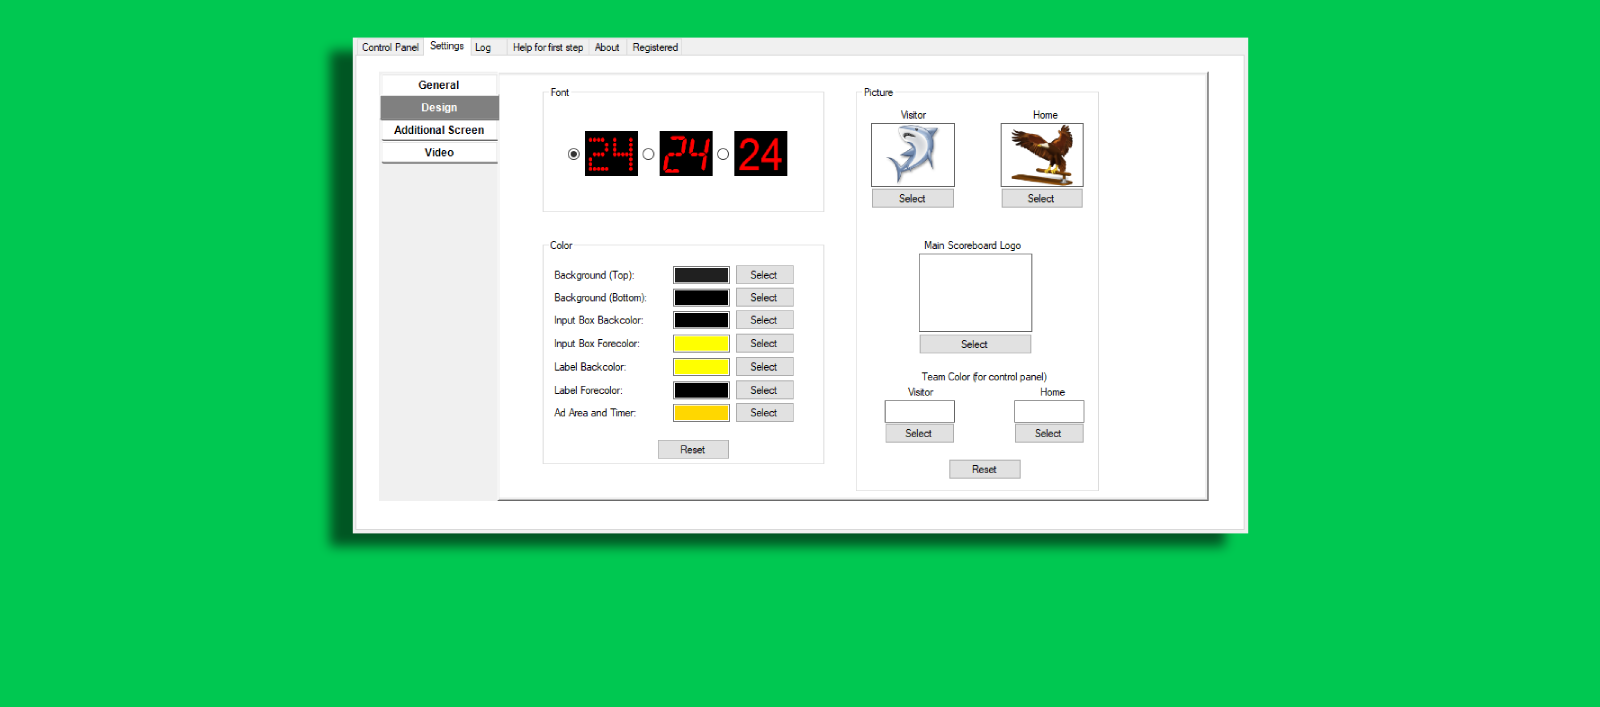Click the empty Main Scoreboard Logo box

tap(975, 292)
